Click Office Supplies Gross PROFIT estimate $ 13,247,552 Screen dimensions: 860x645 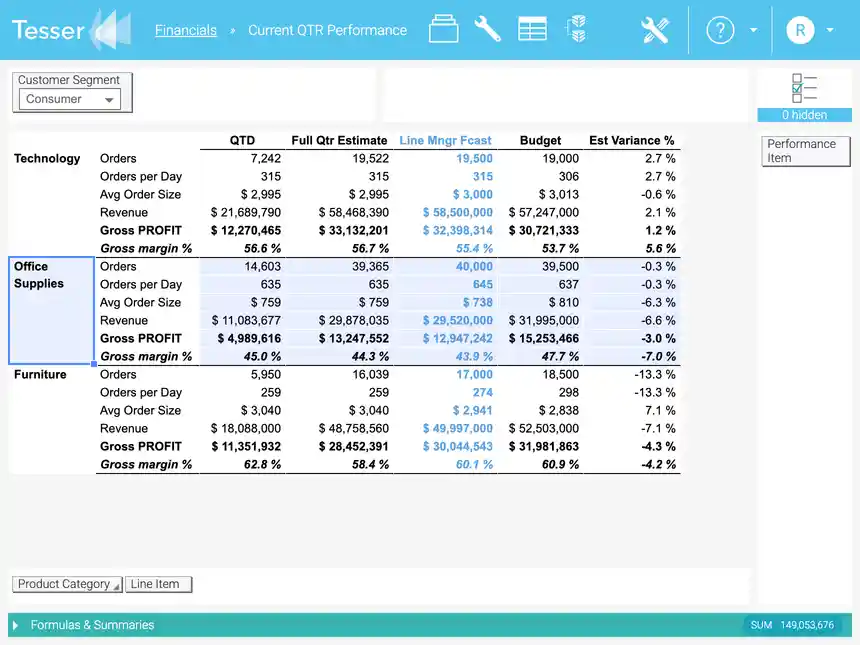pos(353,338)
